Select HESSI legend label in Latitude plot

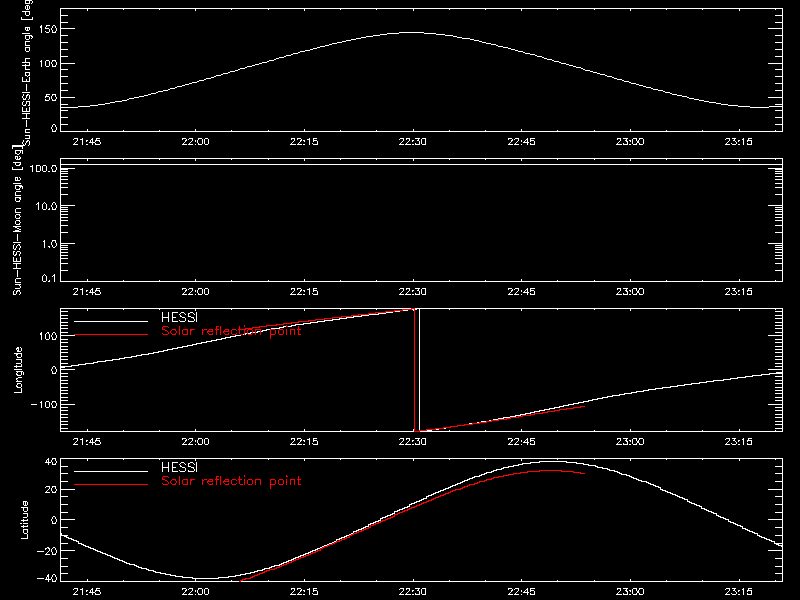point(179,467)
